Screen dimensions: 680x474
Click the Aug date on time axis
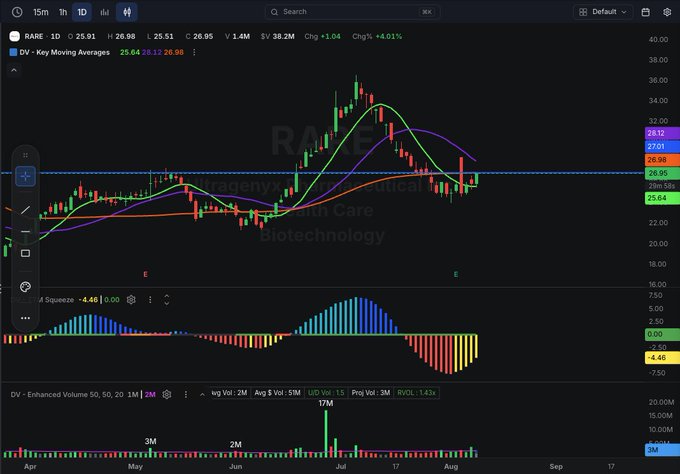click(x=451, y=467)
